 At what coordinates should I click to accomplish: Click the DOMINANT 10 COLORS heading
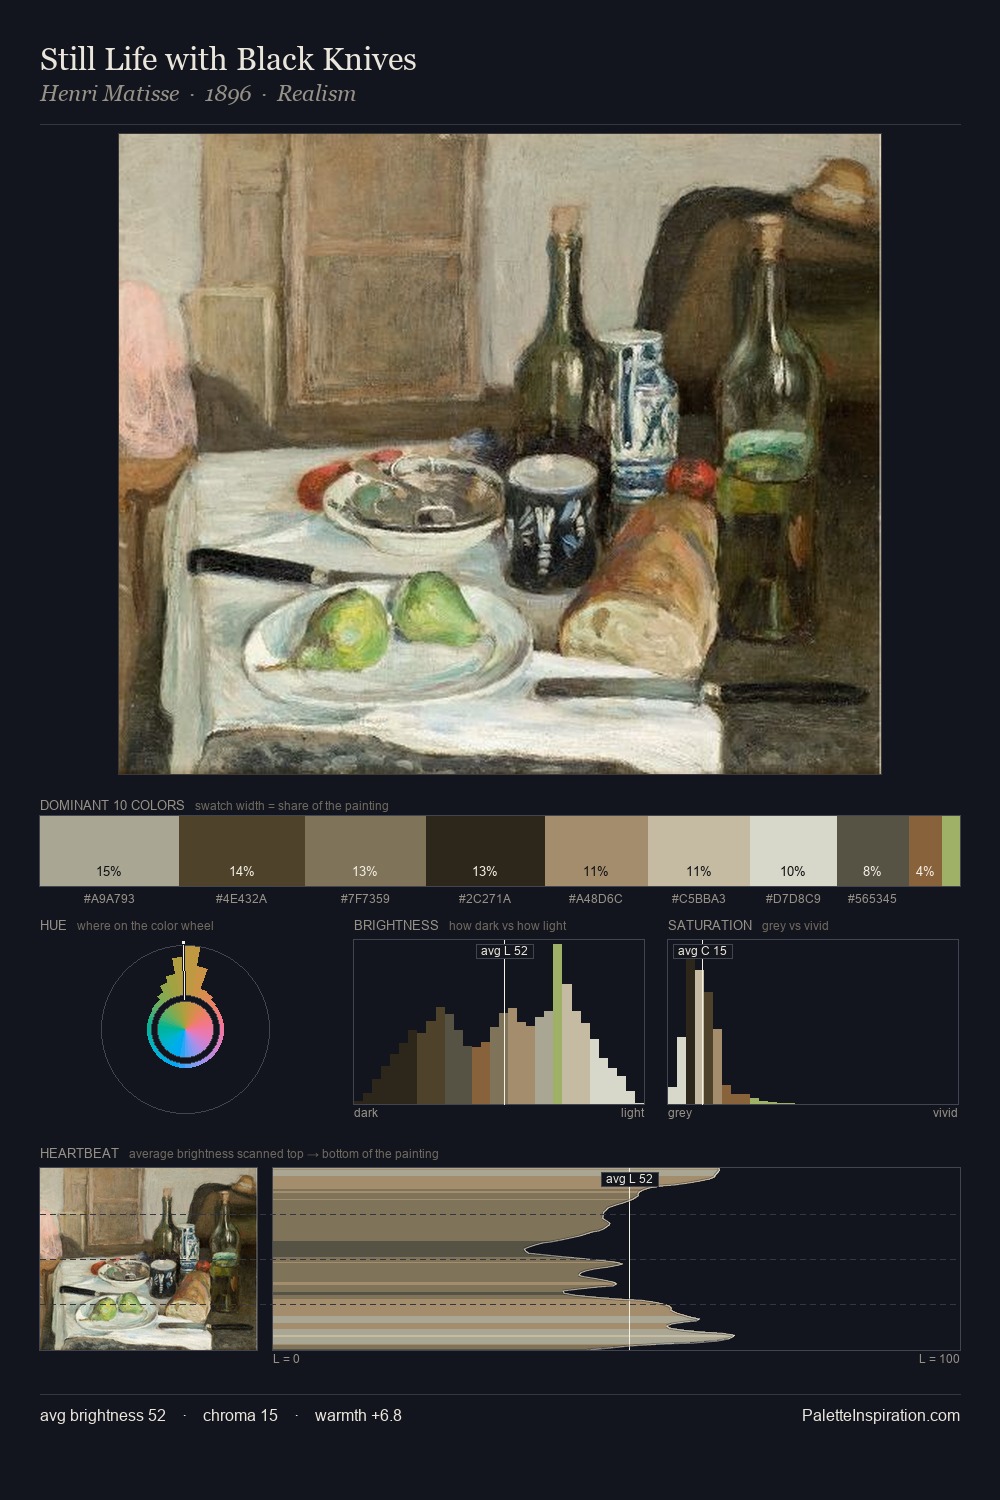(x=112, y=805)
